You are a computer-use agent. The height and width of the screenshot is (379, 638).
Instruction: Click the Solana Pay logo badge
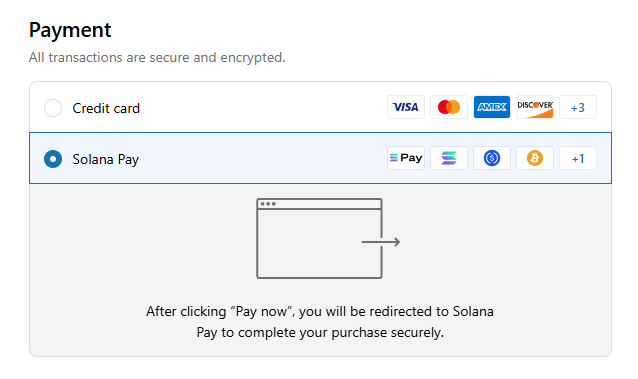pyautogui.click(x=406, y=158)
